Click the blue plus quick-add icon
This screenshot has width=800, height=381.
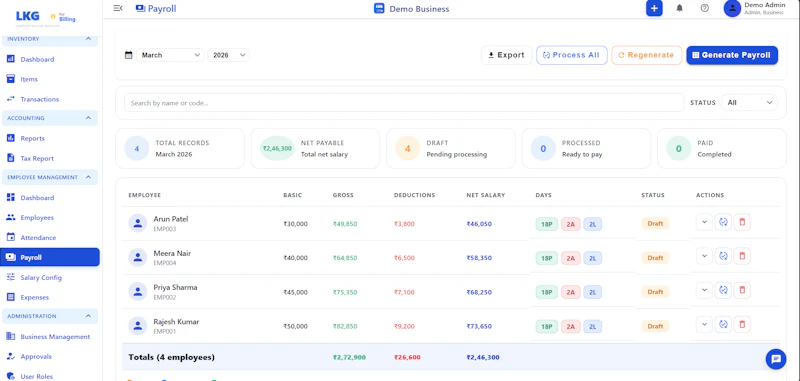pyautogui.click(x=654, y=8)
